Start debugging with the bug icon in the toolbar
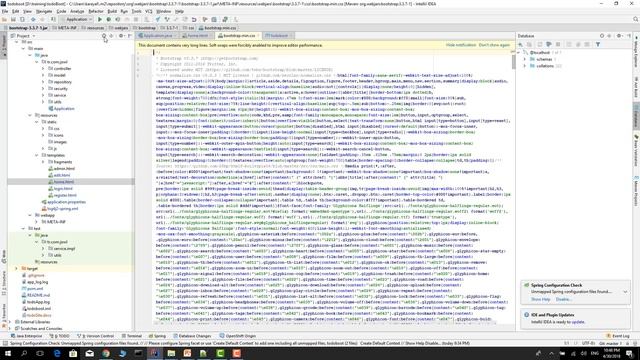The height and width of the screenshot is (360, 640). (109, 19)
